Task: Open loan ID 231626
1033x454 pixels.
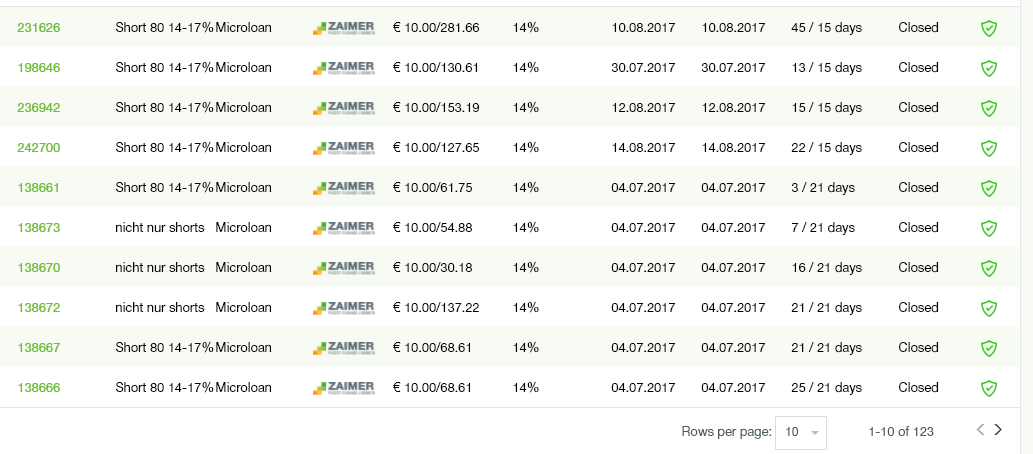Action: (x=39, y=28)
